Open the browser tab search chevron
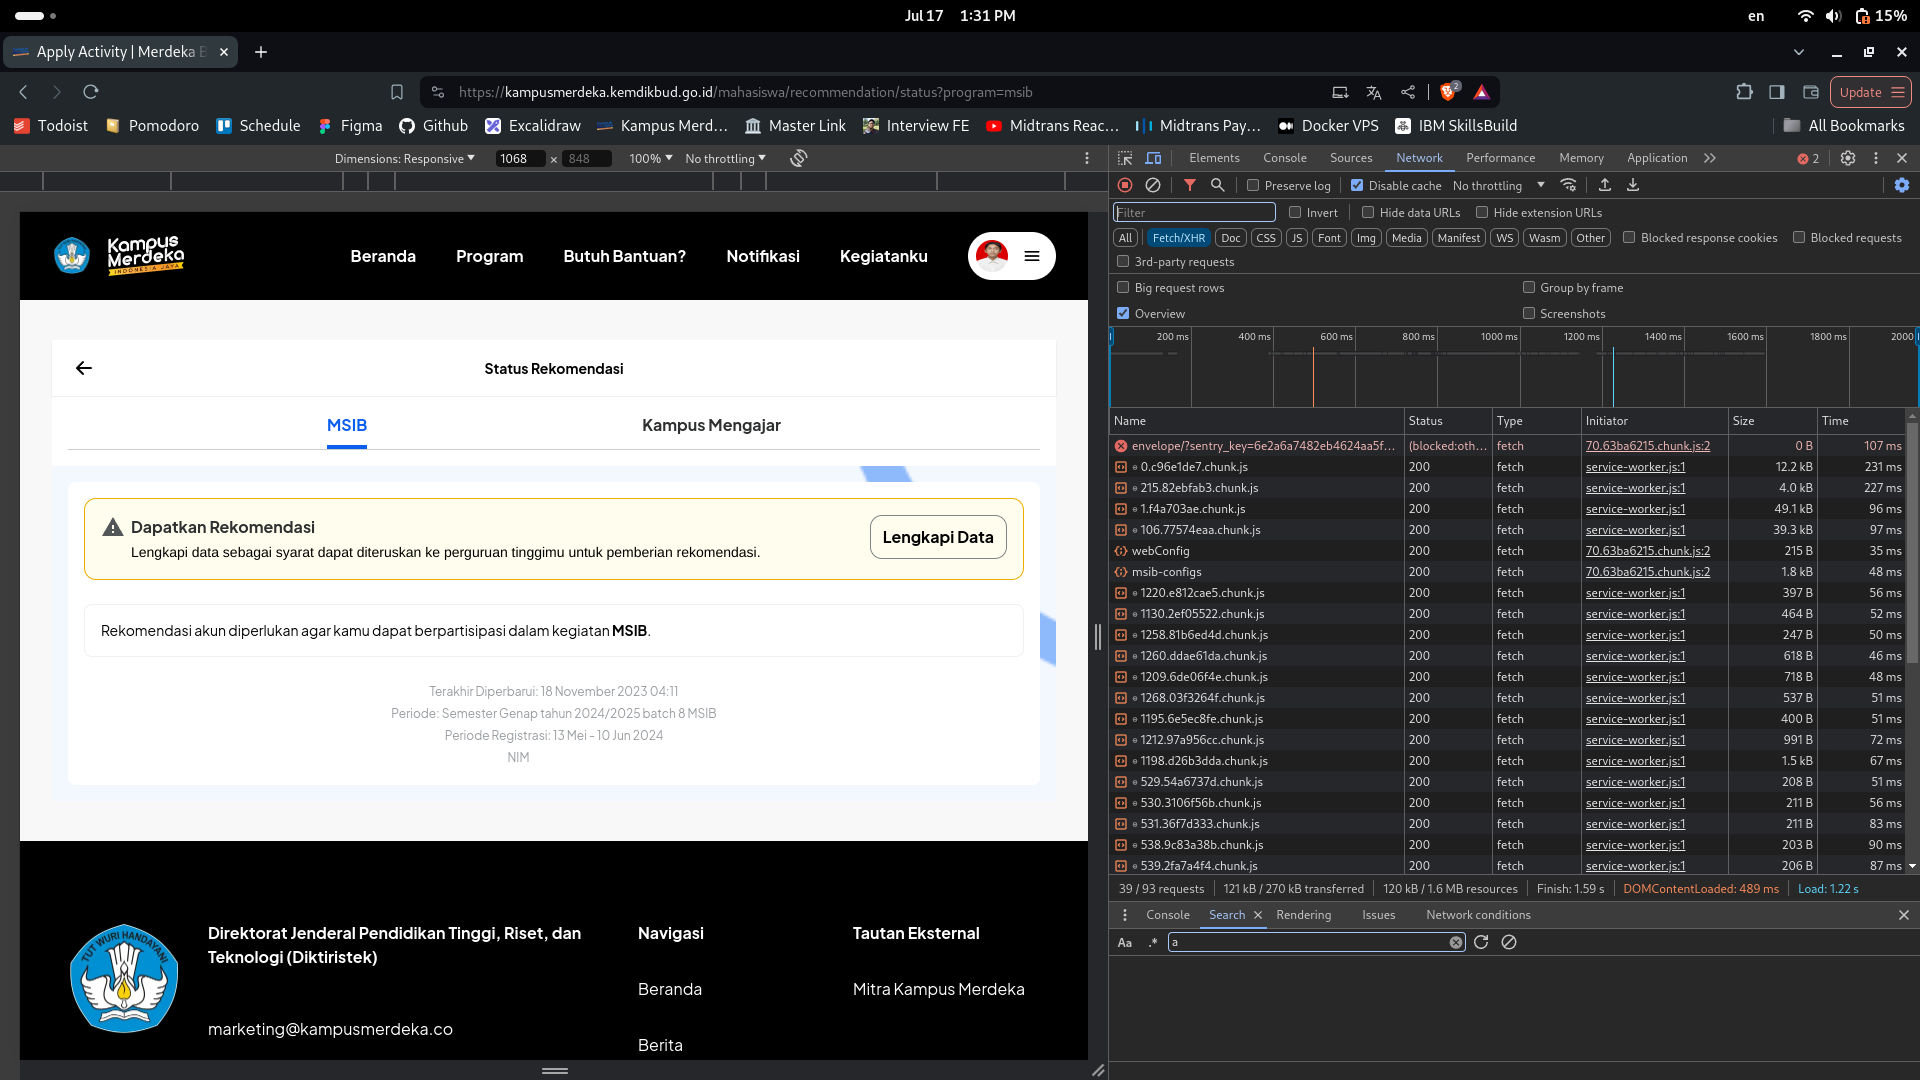Screen dimensions: 1920x1080 (x=1799, y=52)
